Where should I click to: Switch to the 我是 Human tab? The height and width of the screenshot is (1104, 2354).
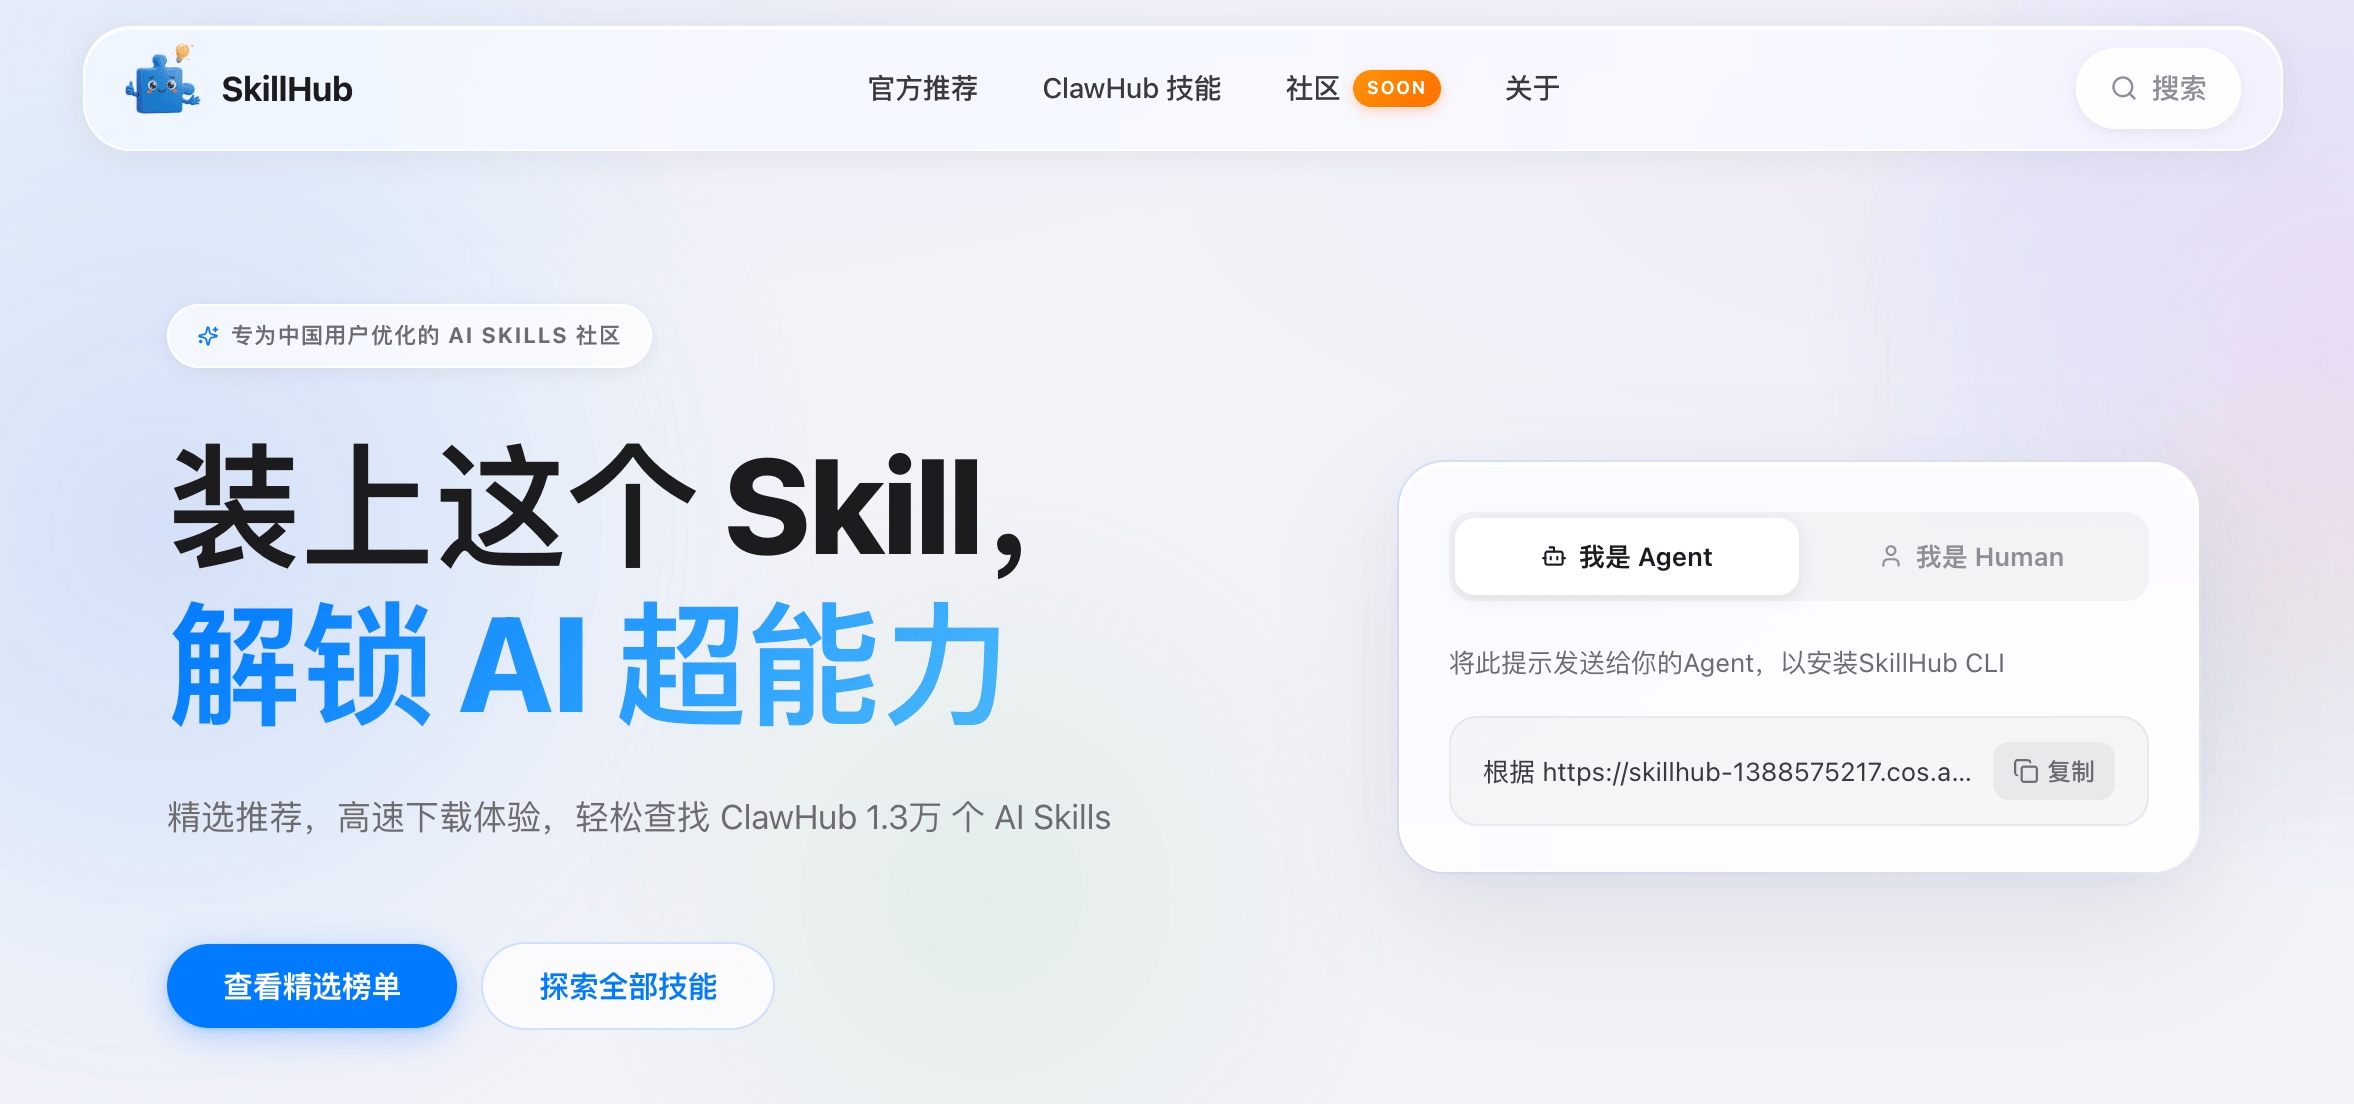click(x=1972, y=557)
